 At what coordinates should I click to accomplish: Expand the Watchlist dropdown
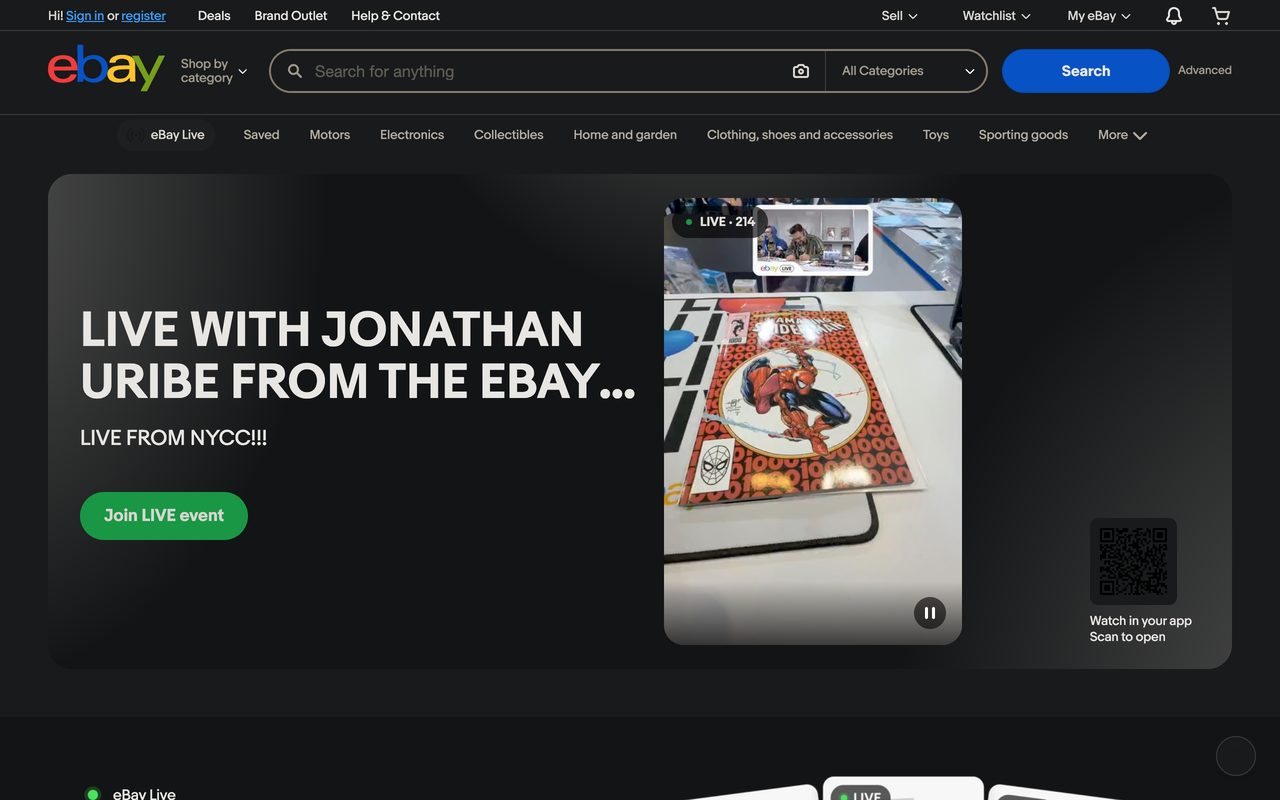(x=996, y=16)
